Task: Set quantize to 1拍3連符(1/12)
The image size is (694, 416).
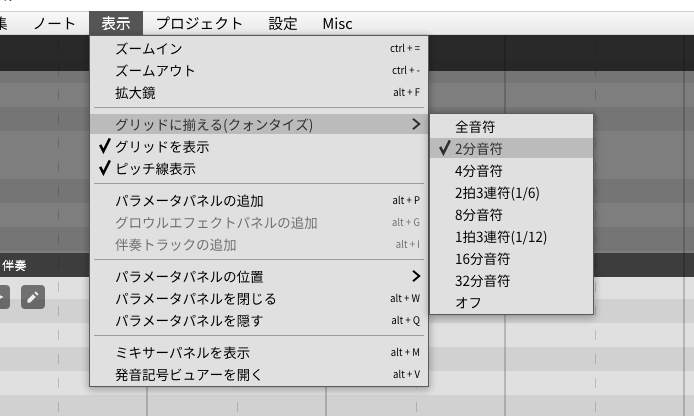Action: [x=501, y=237]
